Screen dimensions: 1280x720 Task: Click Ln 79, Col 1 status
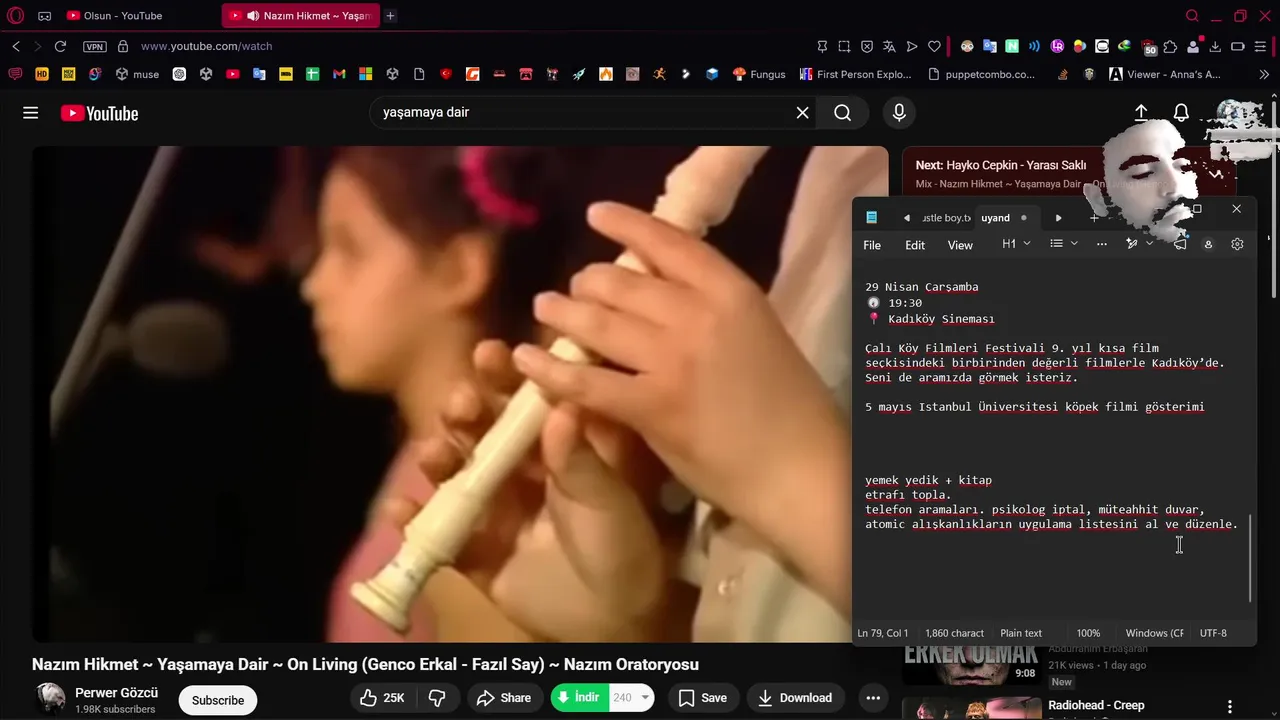coord(883,633)
